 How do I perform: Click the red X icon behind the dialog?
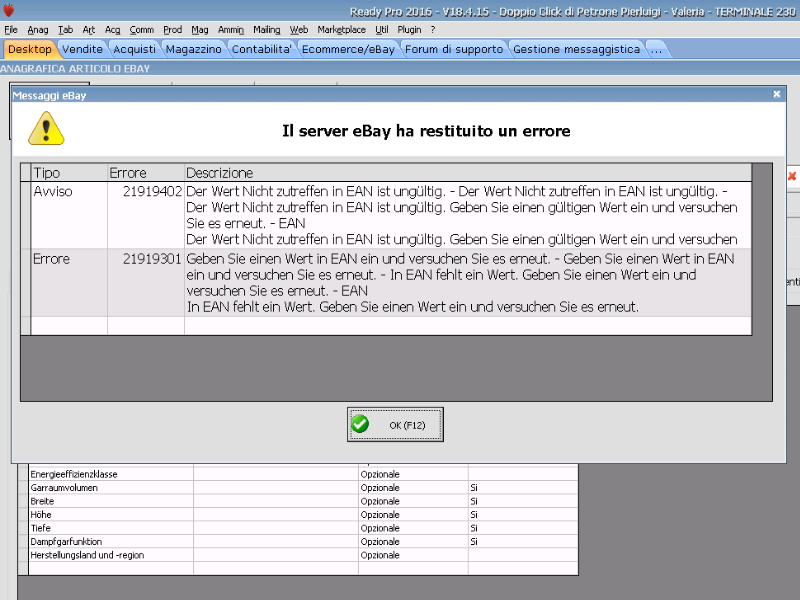coord(792,176)
